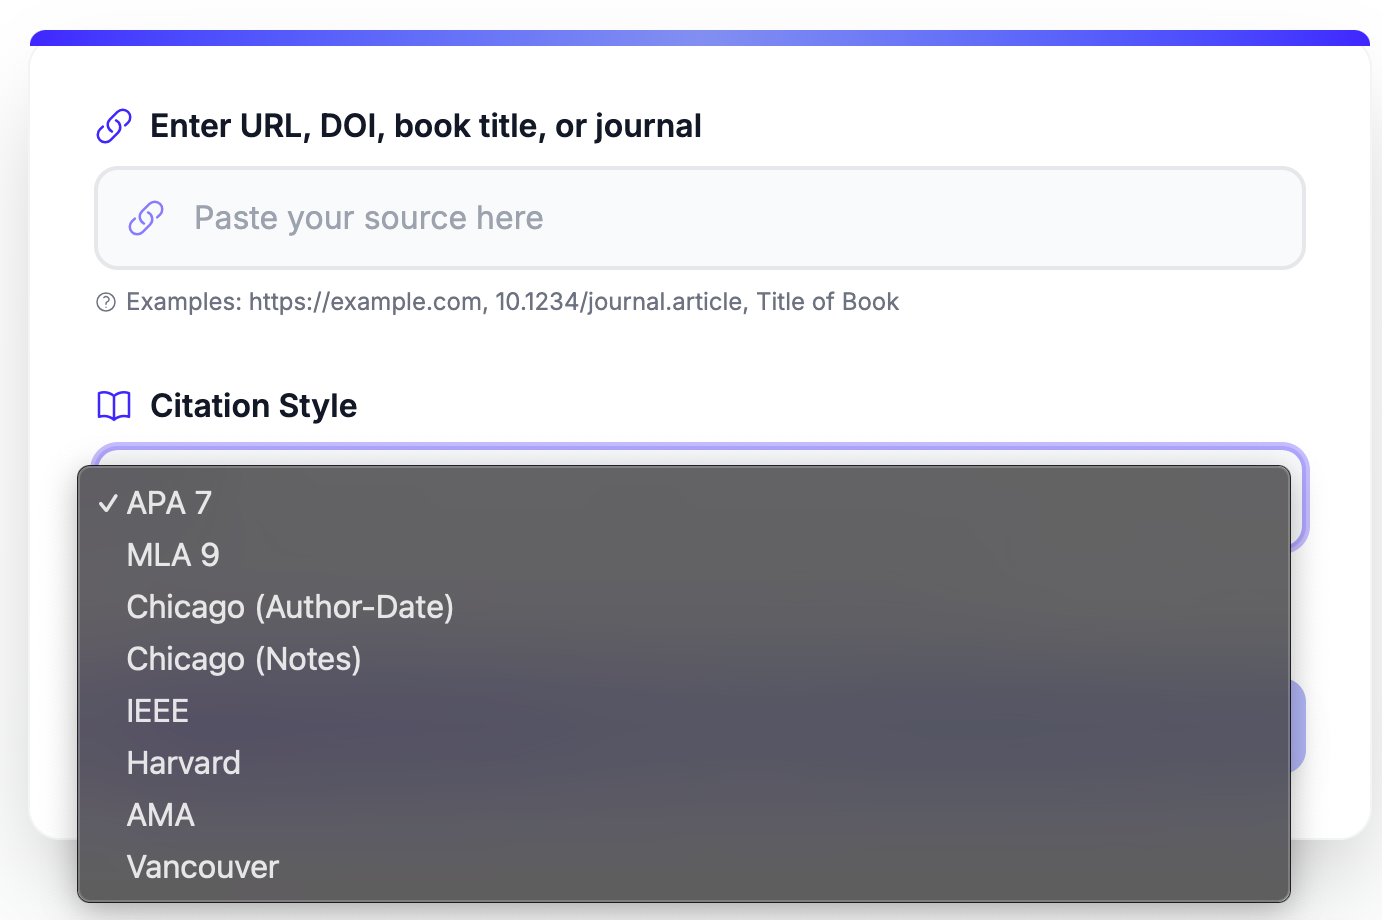
Task: Click the examples hint text line
Action: (512, 302)
